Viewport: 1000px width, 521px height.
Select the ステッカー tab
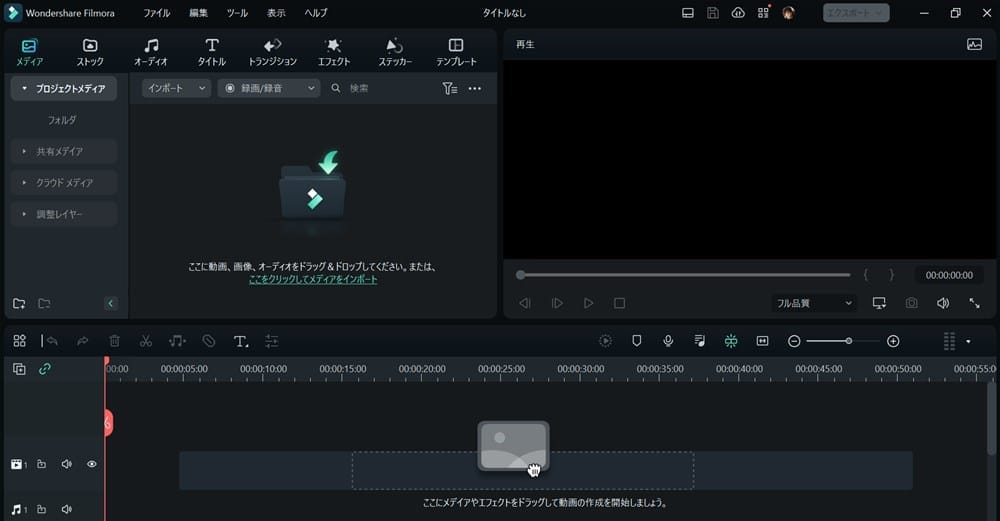(x=395, y=52)
